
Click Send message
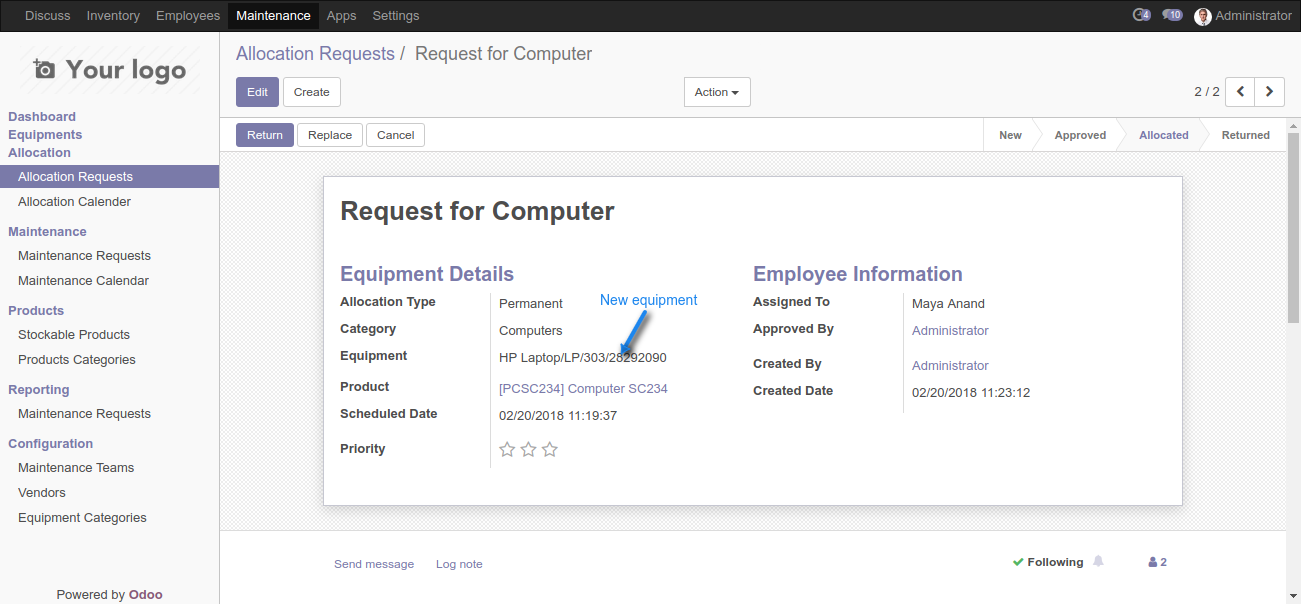[374, 564]
